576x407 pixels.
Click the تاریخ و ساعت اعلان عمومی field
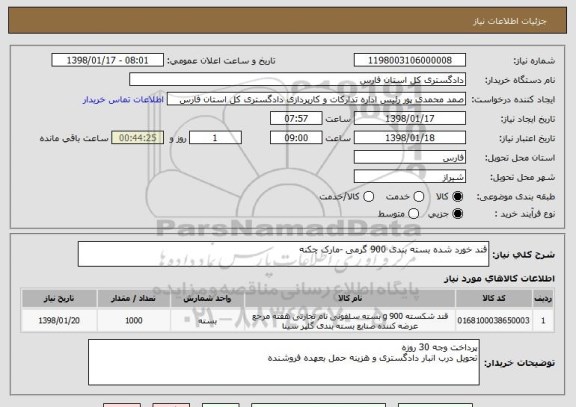[108, 60]
